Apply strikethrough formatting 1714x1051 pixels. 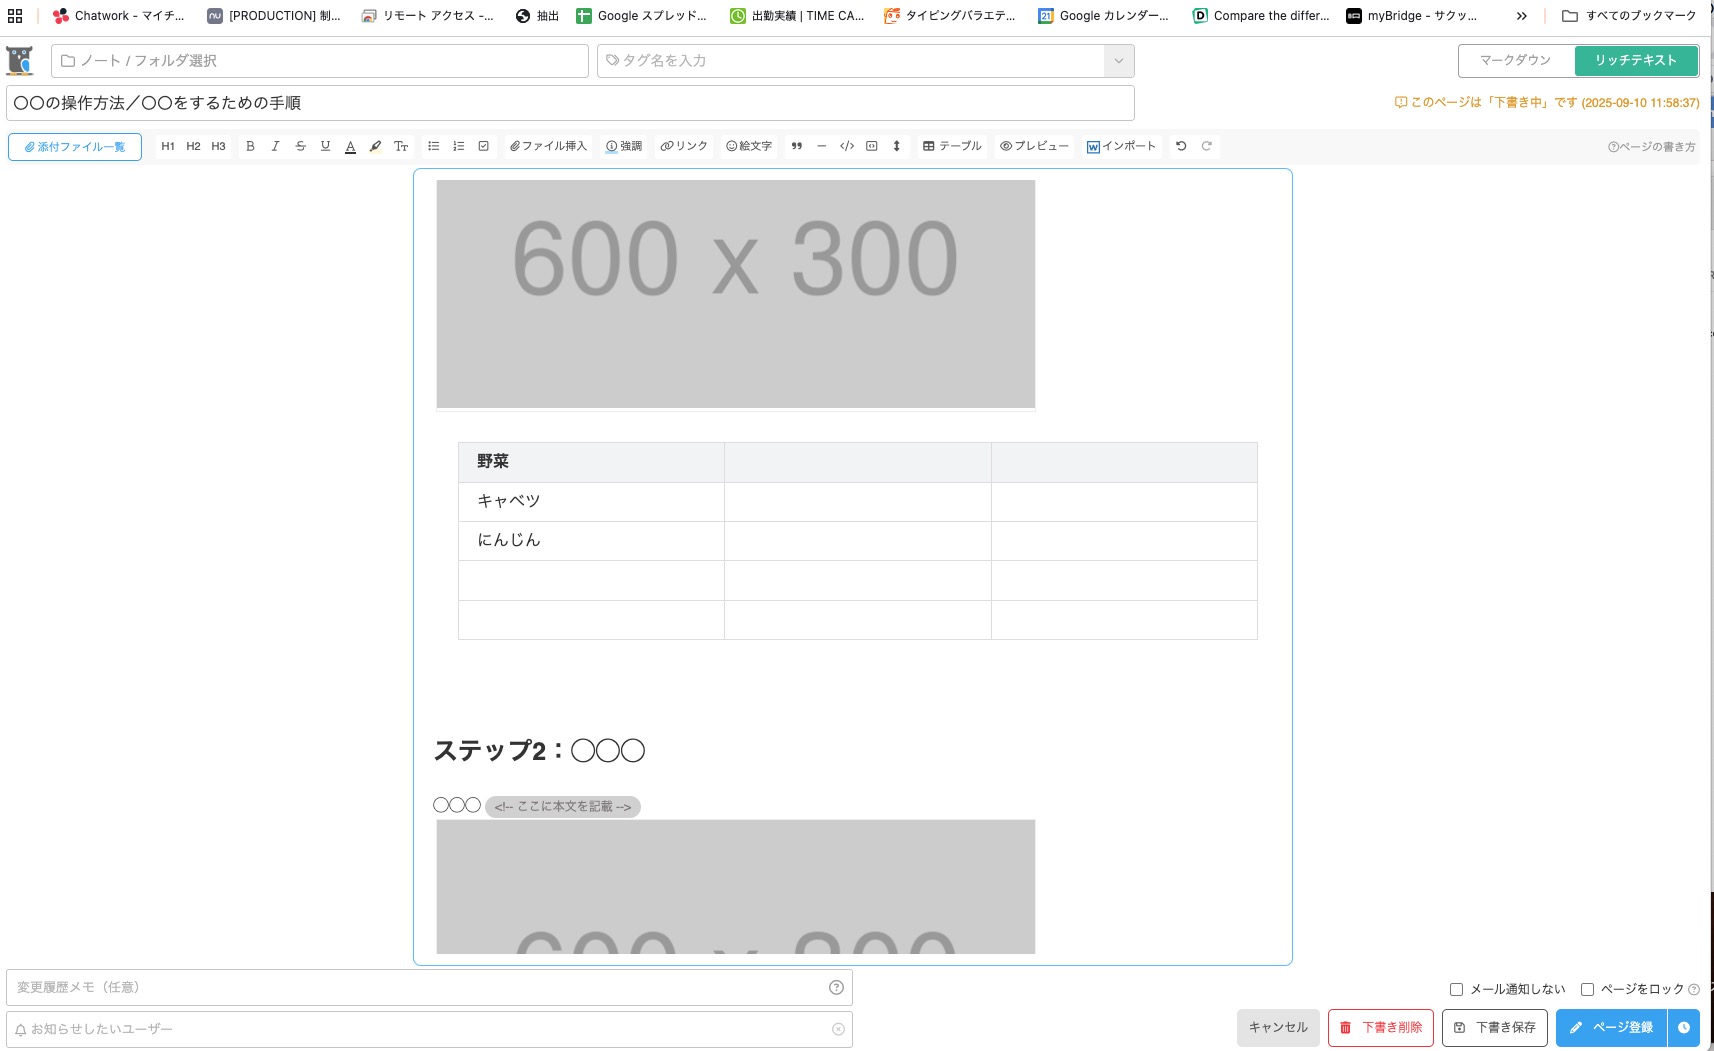[x=300, y=146]
